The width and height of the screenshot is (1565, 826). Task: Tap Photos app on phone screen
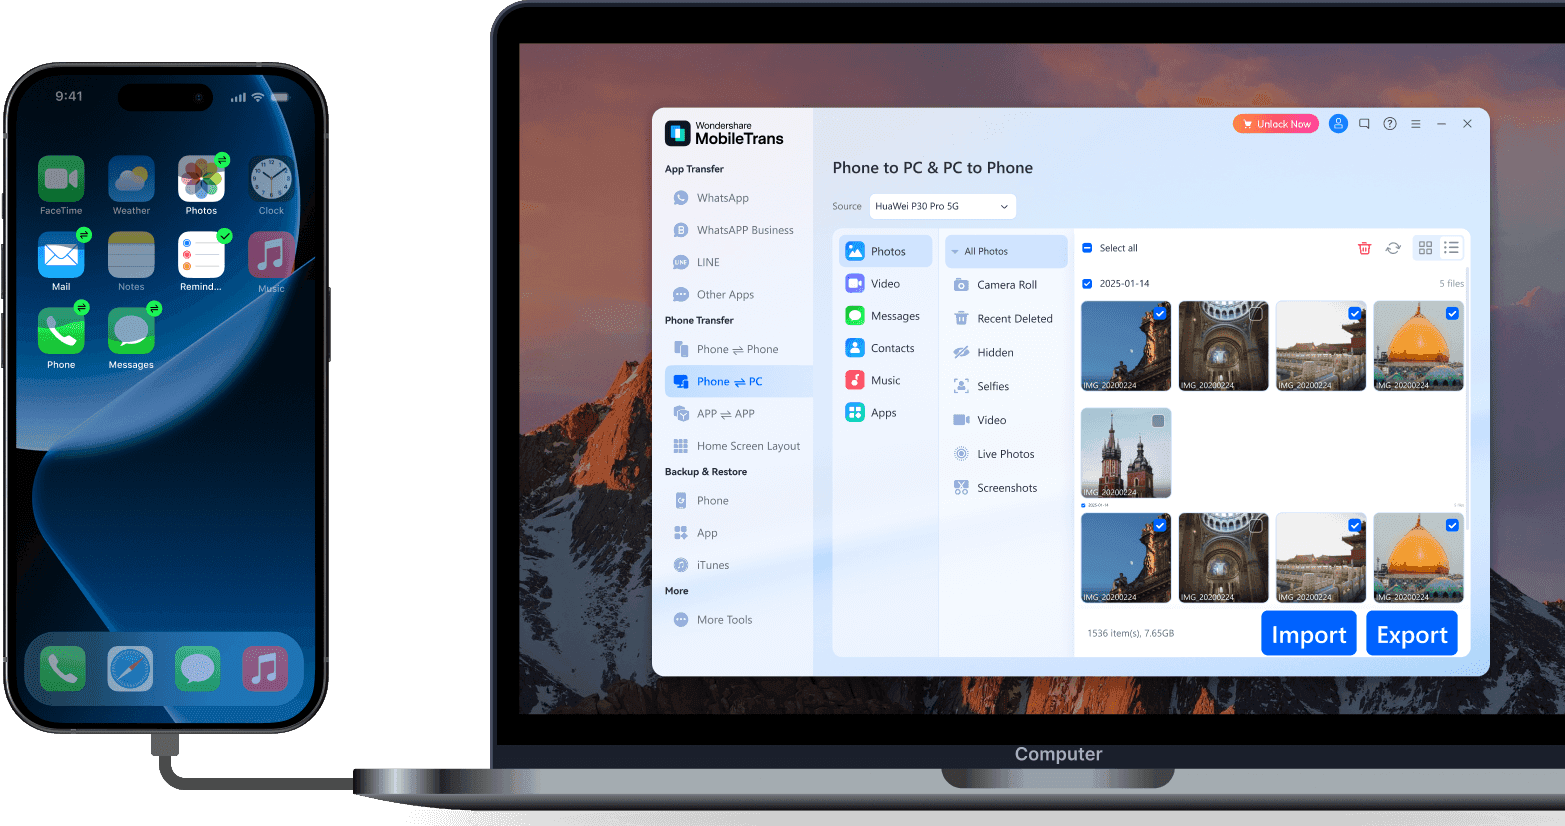click(201, 179)
